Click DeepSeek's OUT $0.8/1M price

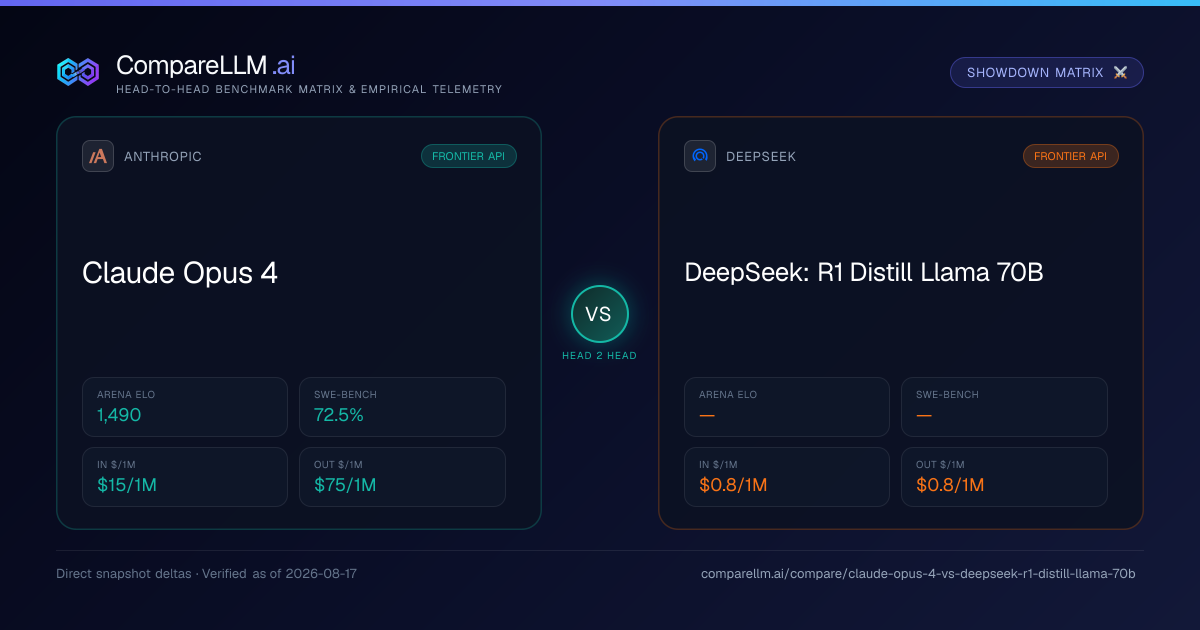950,485
